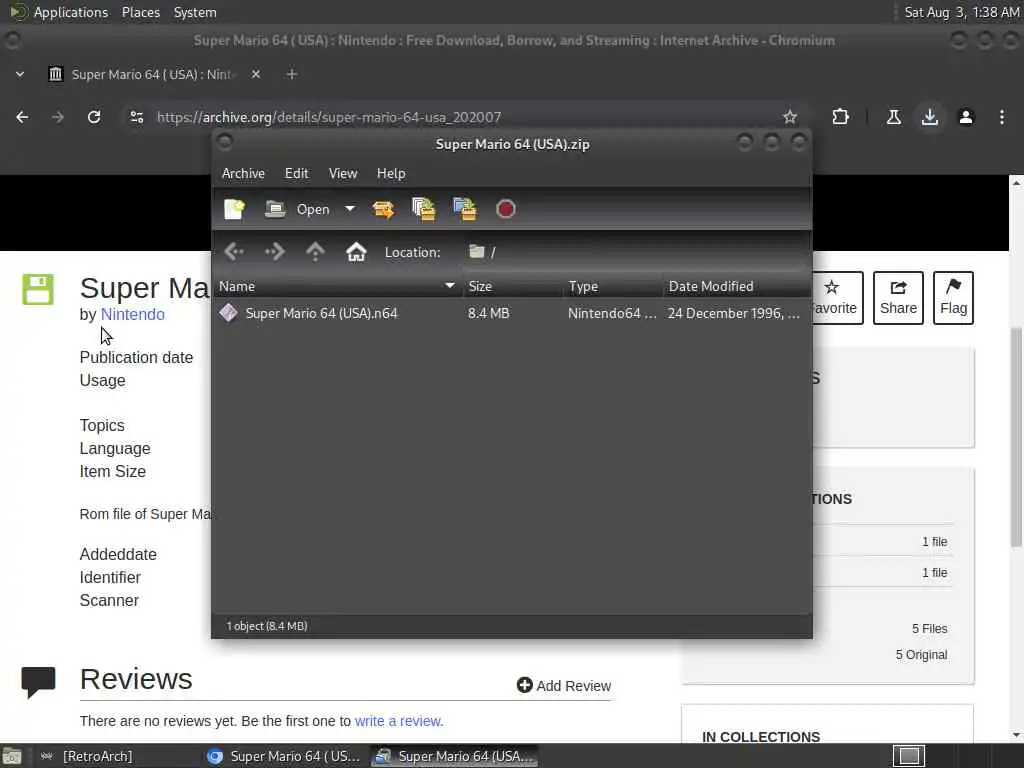Click the Extract files toolbar icon
1024x768 pixels.
pos(383,209)
